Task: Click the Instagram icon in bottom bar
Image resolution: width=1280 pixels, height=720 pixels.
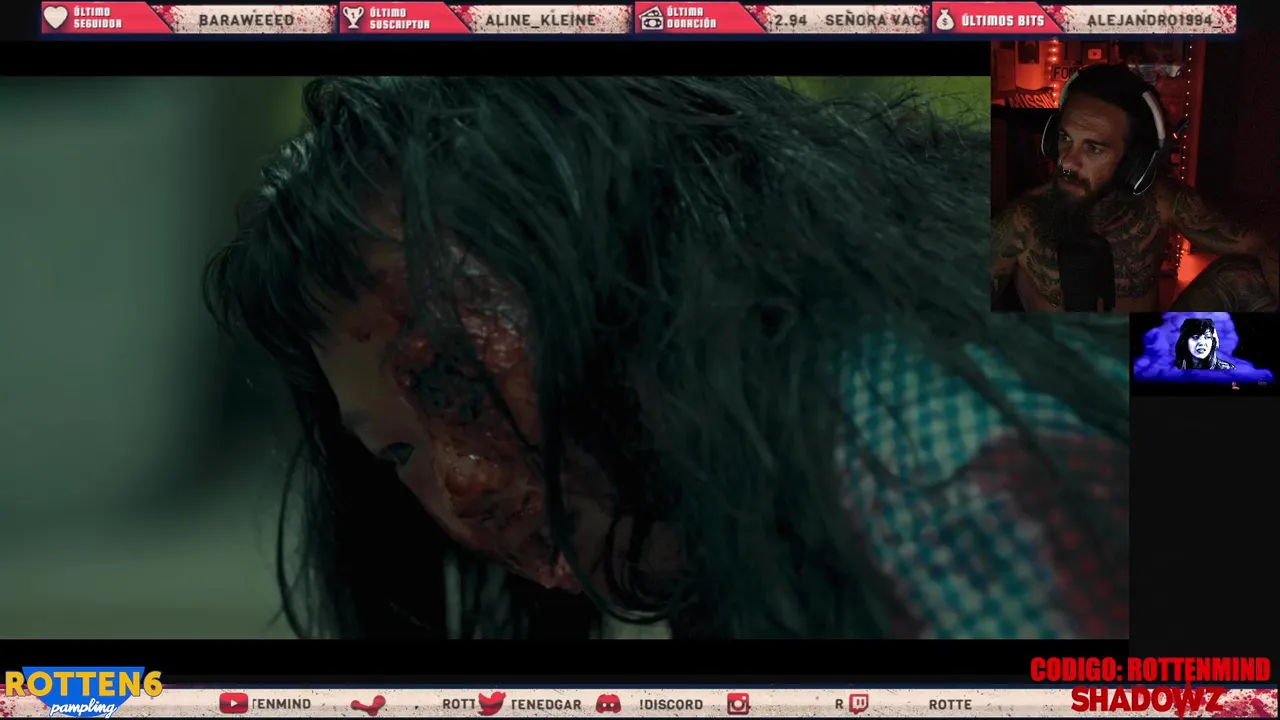Action: (x=738, y=704)
